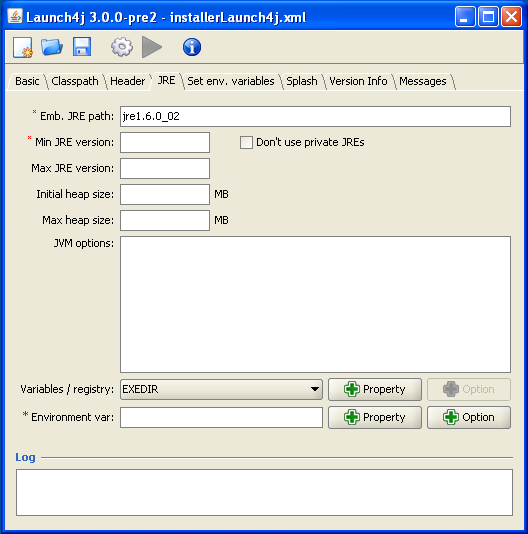Expand the Variables / registry dropdown
528x534 pixels.
(x=221, y=389)
